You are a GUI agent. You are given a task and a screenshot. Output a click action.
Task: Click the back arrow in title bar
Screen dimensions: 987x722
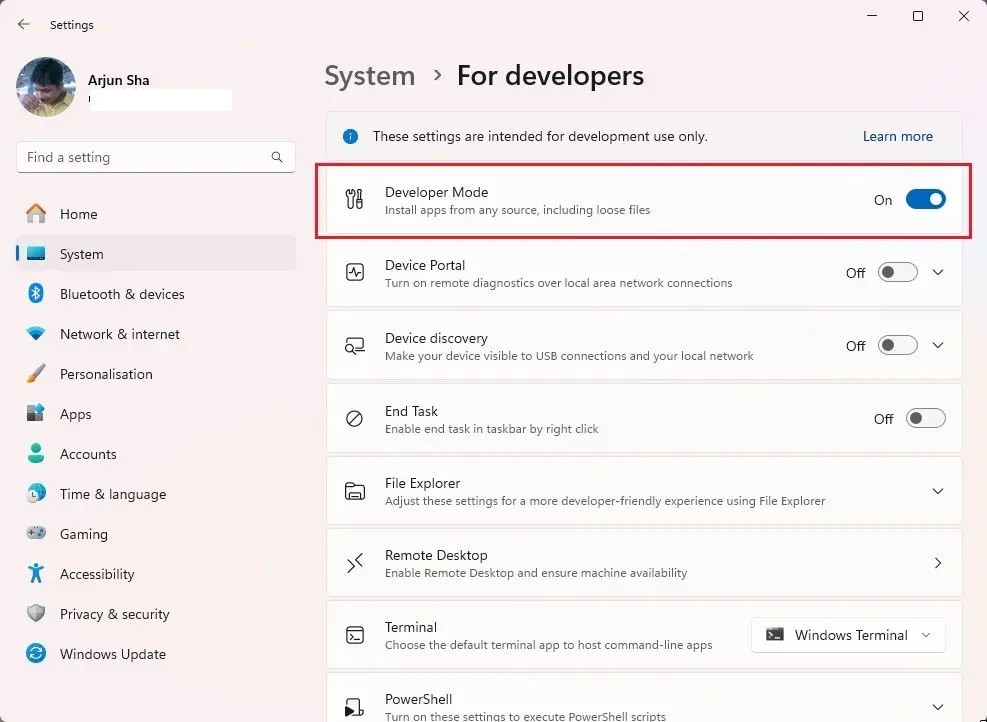(24, 24)
